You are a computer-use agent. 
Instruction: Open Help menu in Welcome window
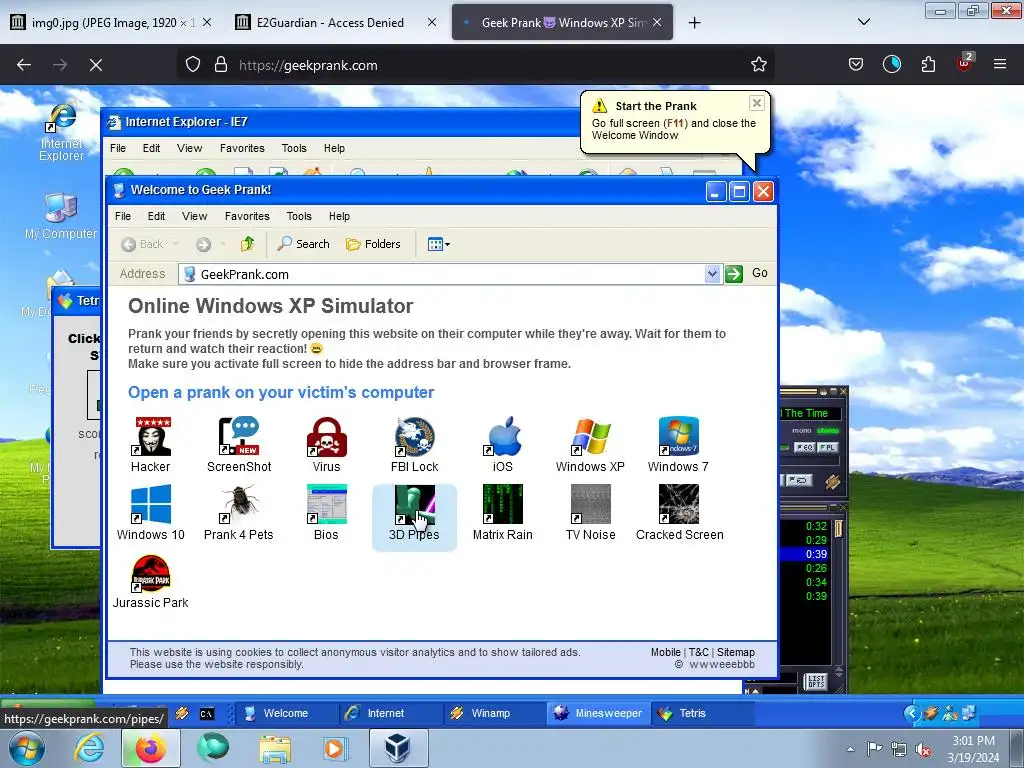point(339,216)
